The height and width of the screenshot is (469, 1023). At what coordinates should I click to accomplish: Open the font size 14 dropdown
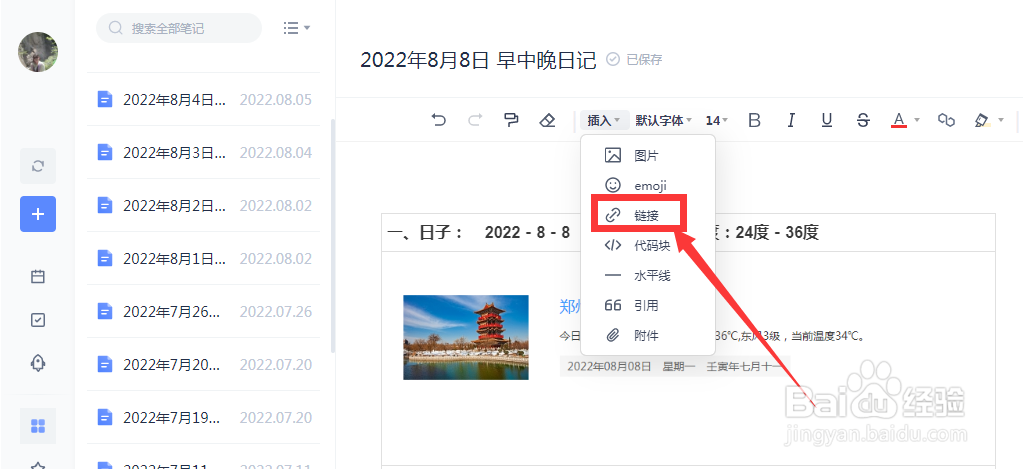pos(717,121)
